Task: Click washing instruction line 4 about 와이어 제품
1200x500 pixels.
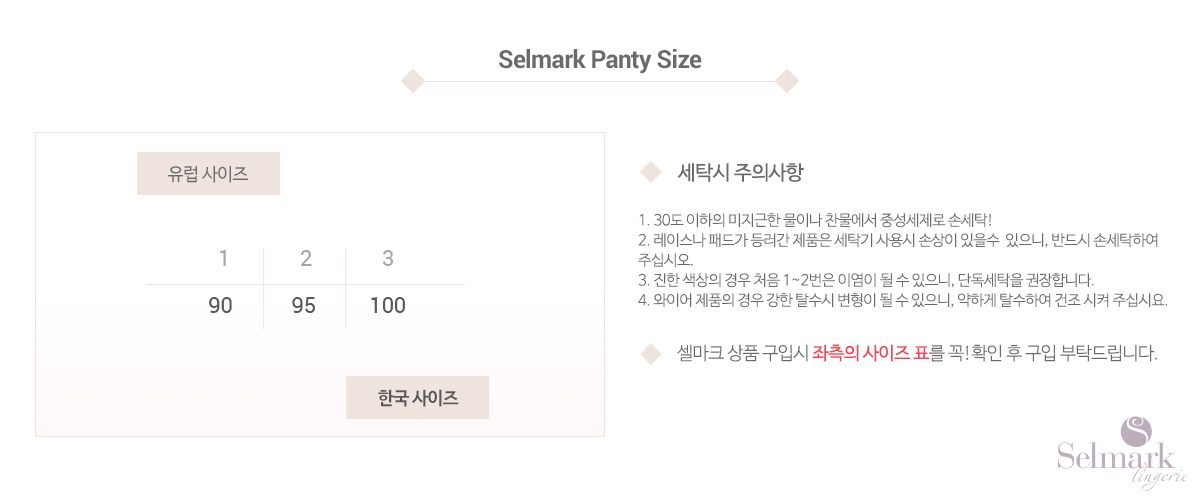Action: [900, 299]
